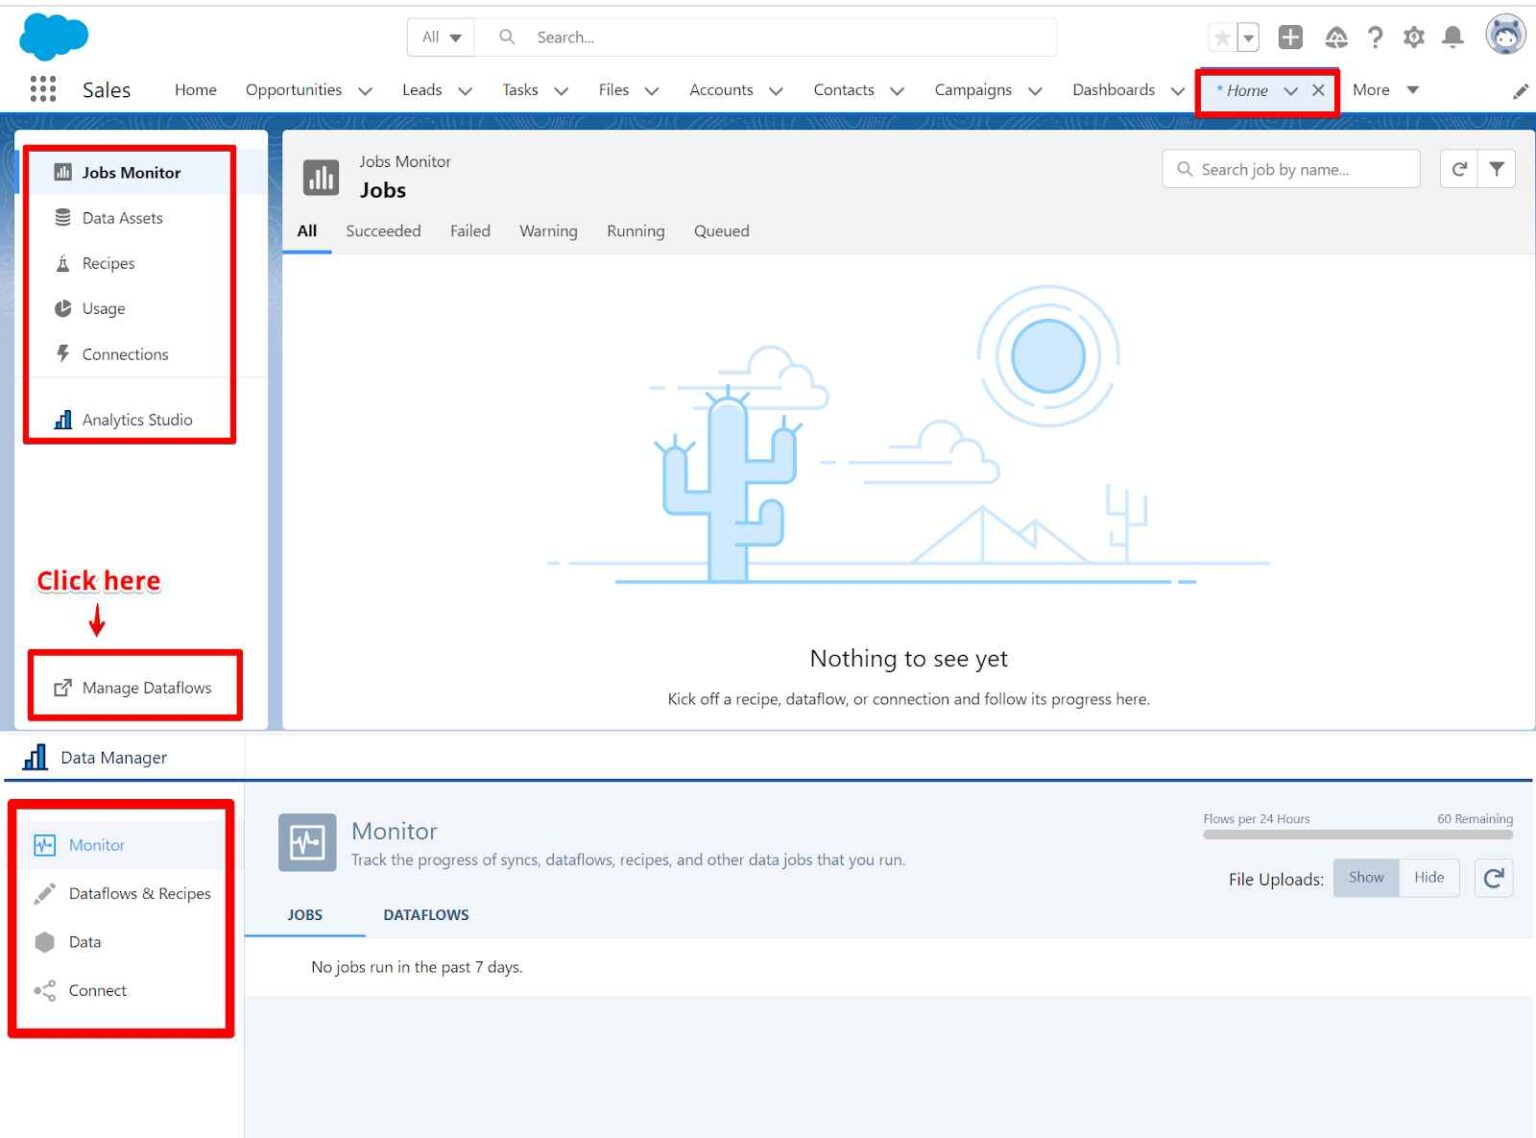Expand the Opportunities menu chevron
The image size is (1536, 1138).
tap(365, 90)
